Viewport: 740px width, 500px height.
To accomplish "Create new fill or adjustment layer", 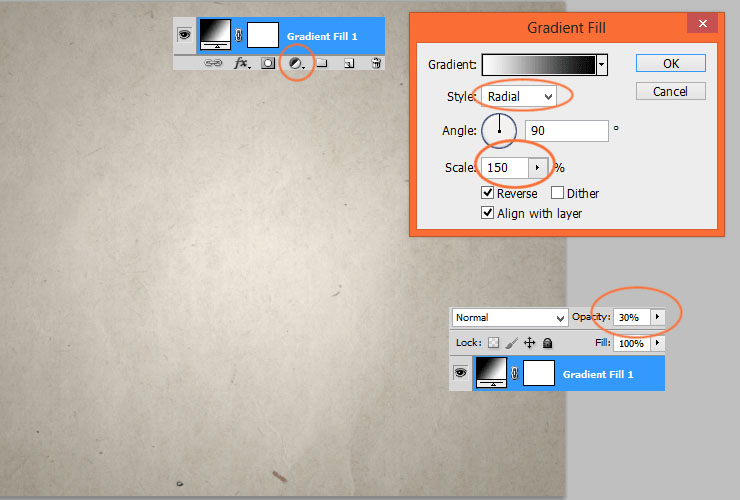I will click(x=296, y=63).
